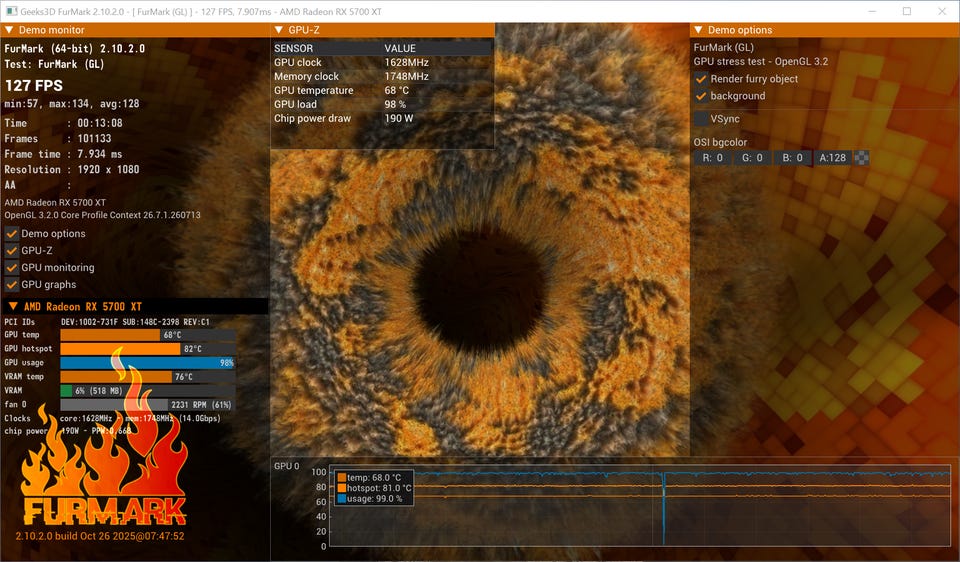Image resolution: width=960 pixels, height=562 pixels.
Task: Select the Chip power draw 190 W row
Action: point(383,119)
